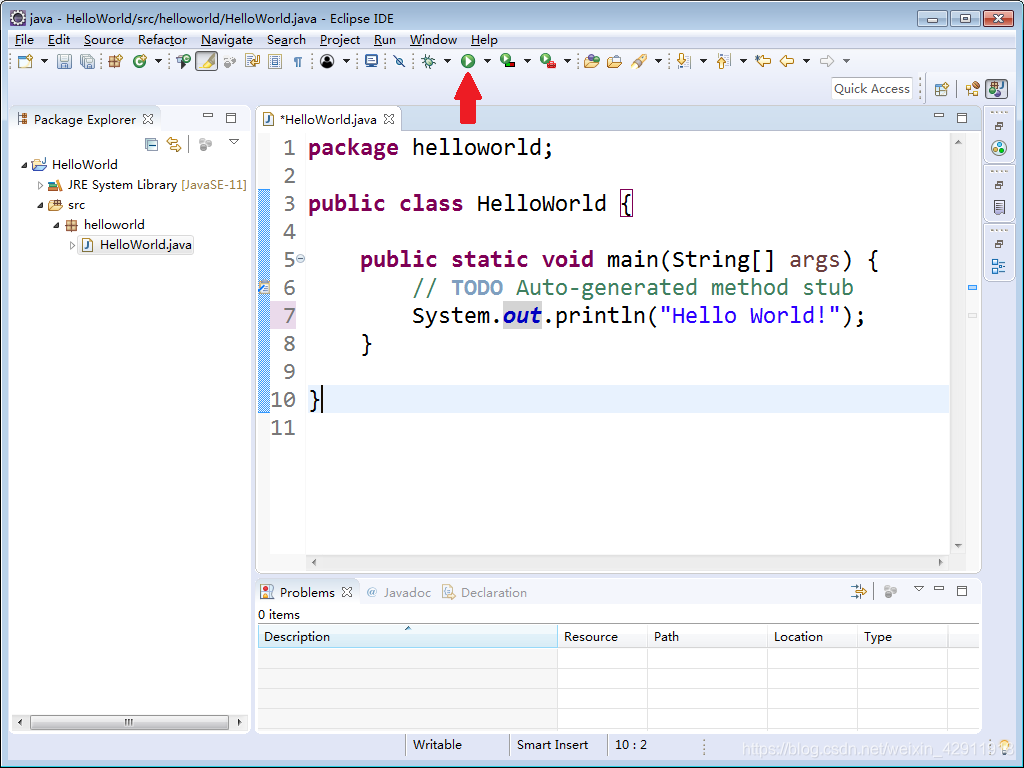
Task: Create a new Java package via toolbar icon
Action: tap(116, 61)
